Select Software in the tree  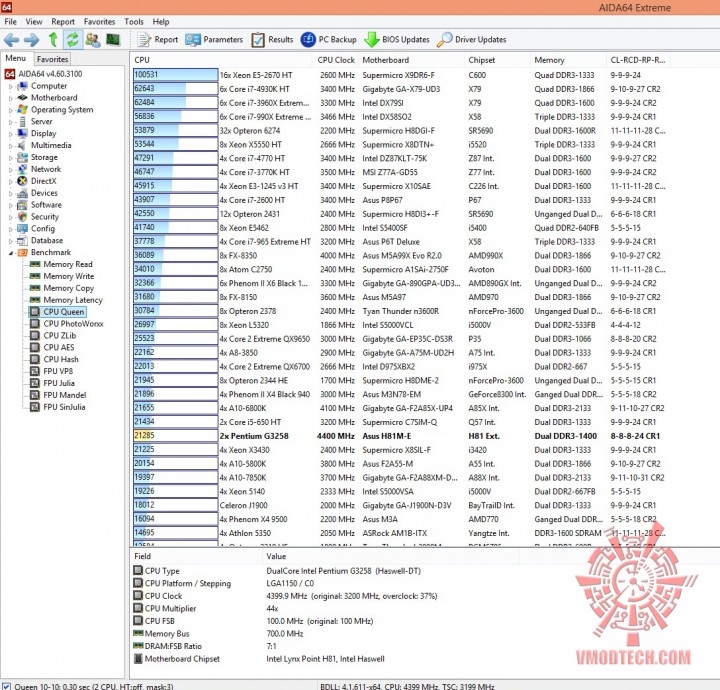pyautogui.click(x=46, y=205)
